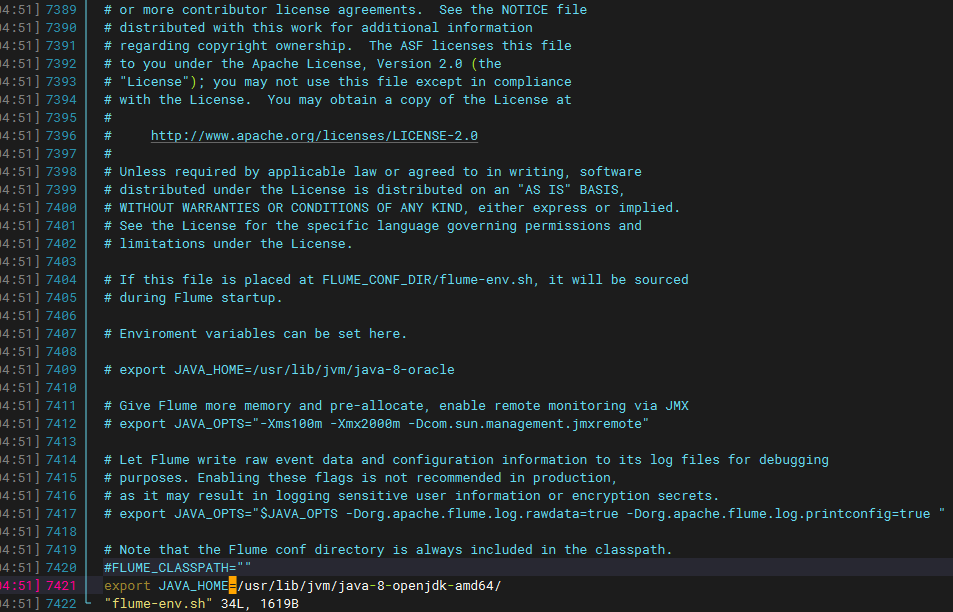Click line number 7421 in the gutter
The height and width of the screenshot is (612, 953).
coord(61,586)
